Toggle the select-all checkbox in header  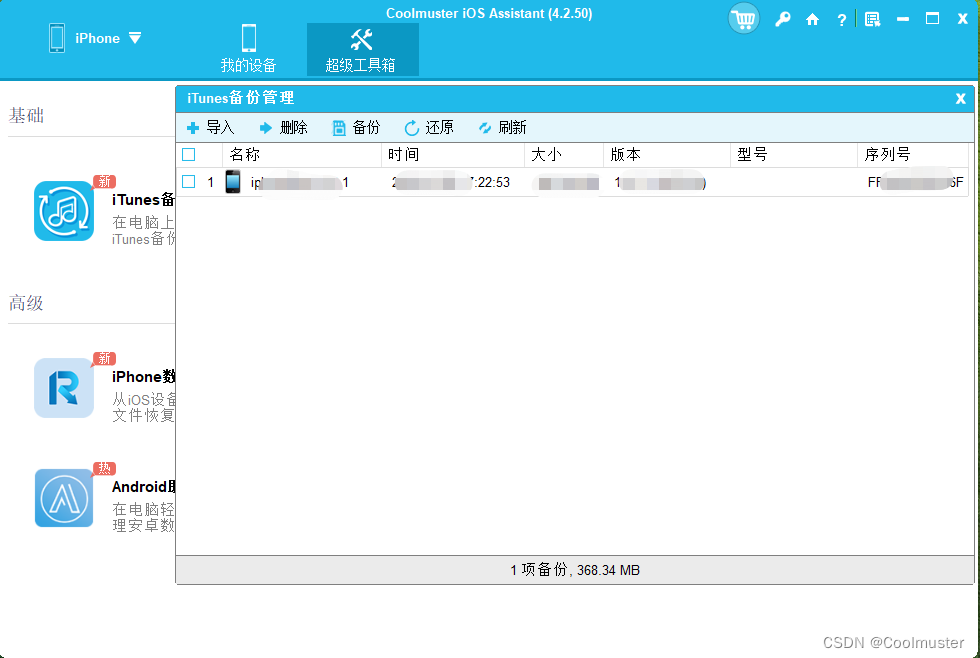(189, 154)
